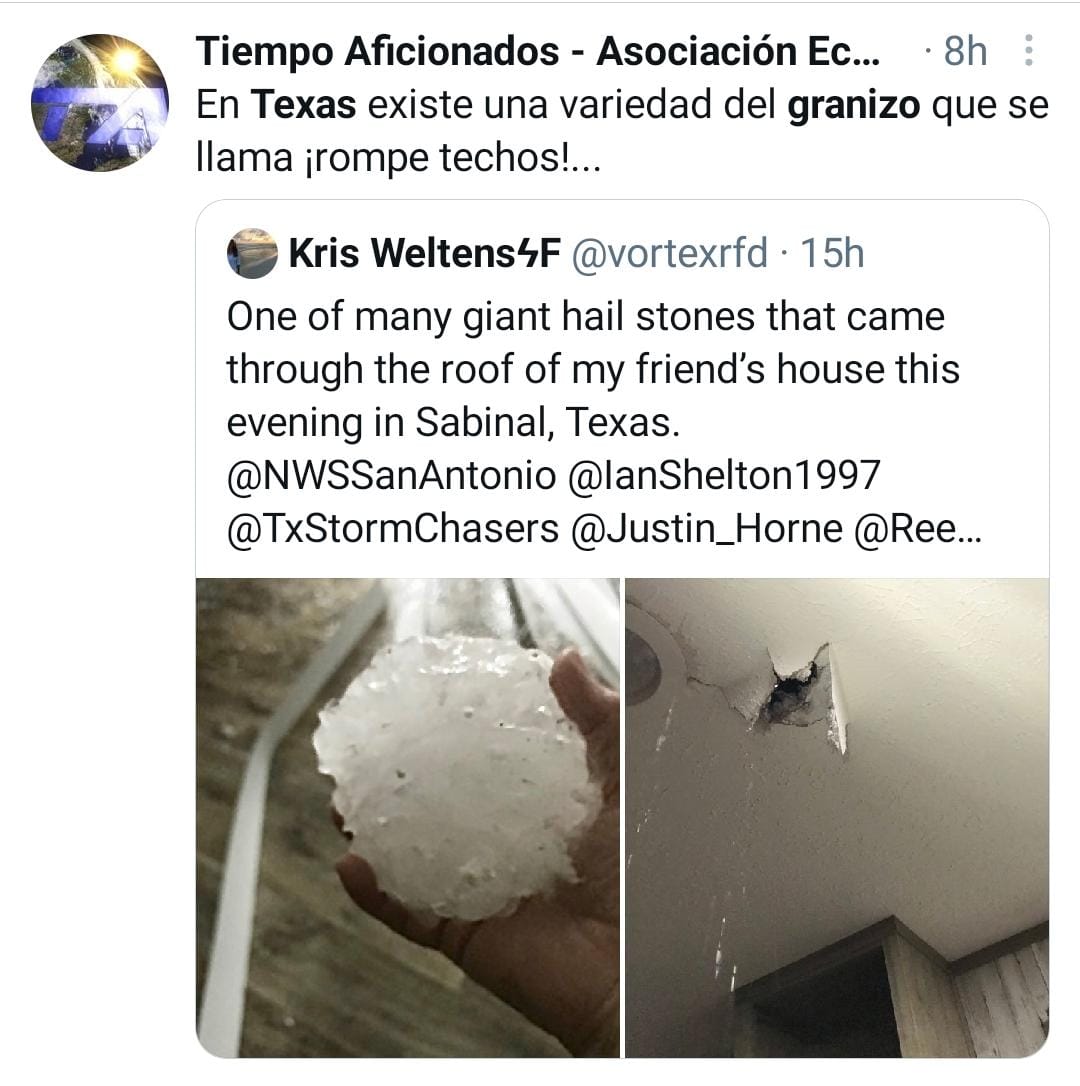
Task: Open the 15h timestamp on quoted tweet
Action: point(832,253)
